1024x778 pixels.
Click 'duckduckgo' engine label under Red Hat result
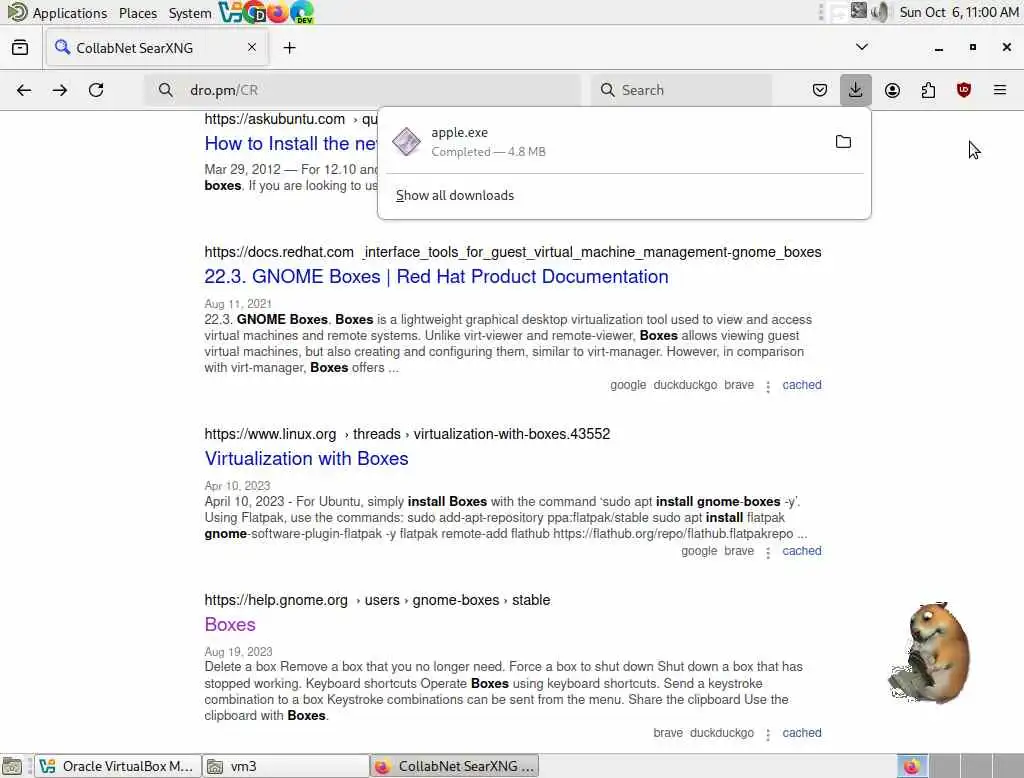point(685,385)
